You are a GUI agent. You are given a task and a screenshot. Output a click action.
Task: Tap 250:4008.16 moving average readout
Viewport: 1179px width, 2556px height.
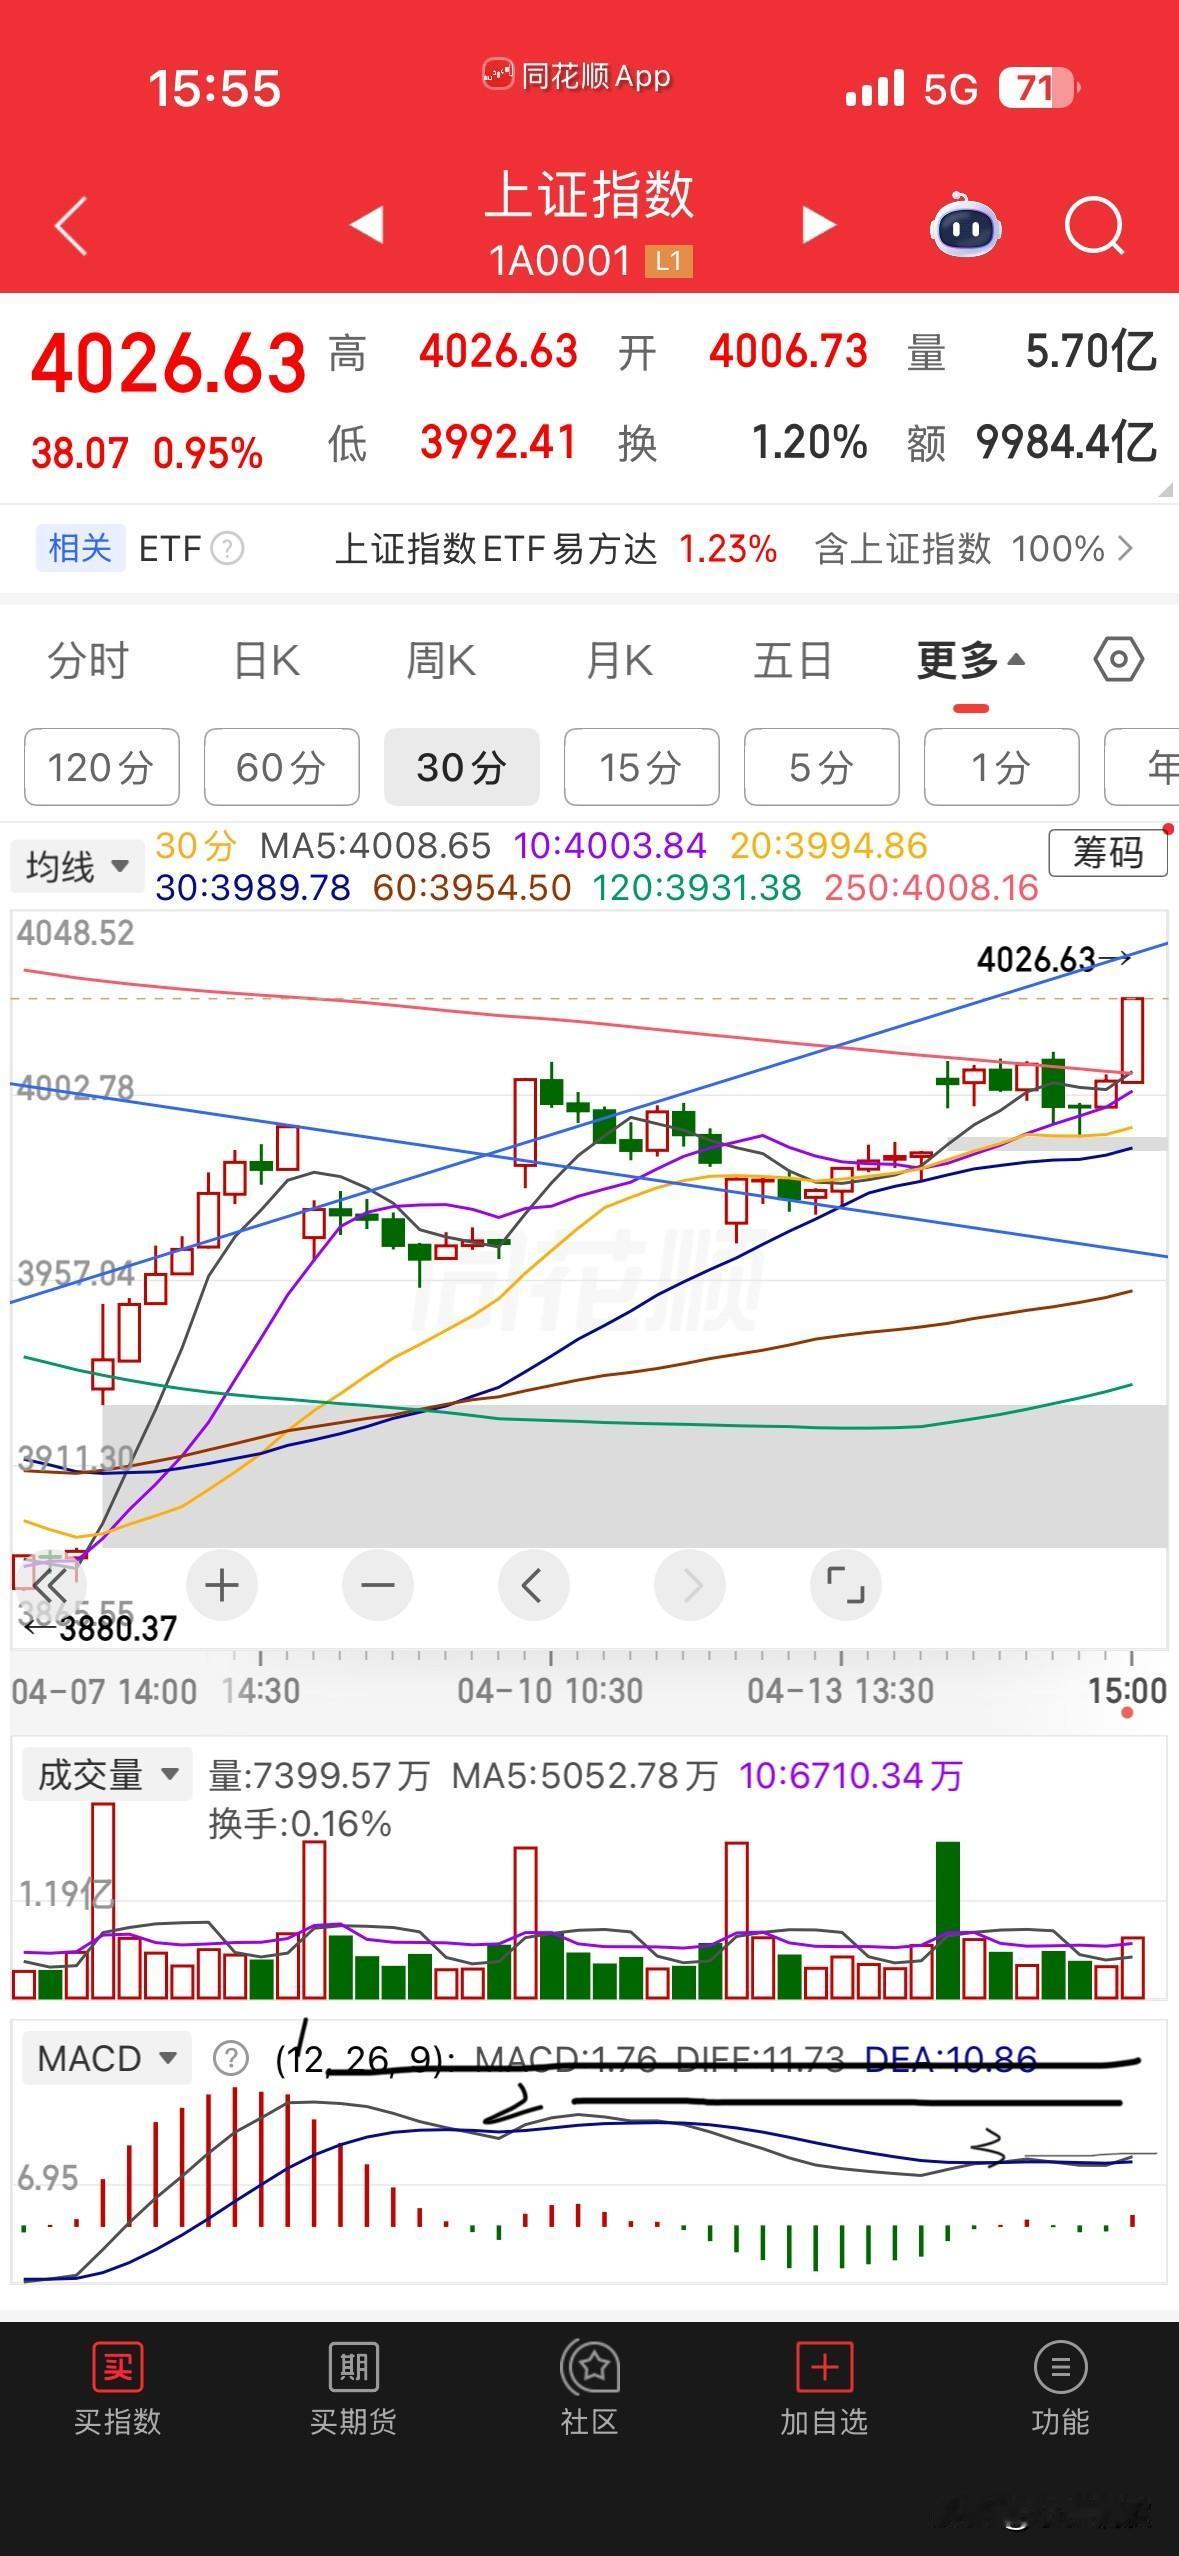[x=932, y=888]
